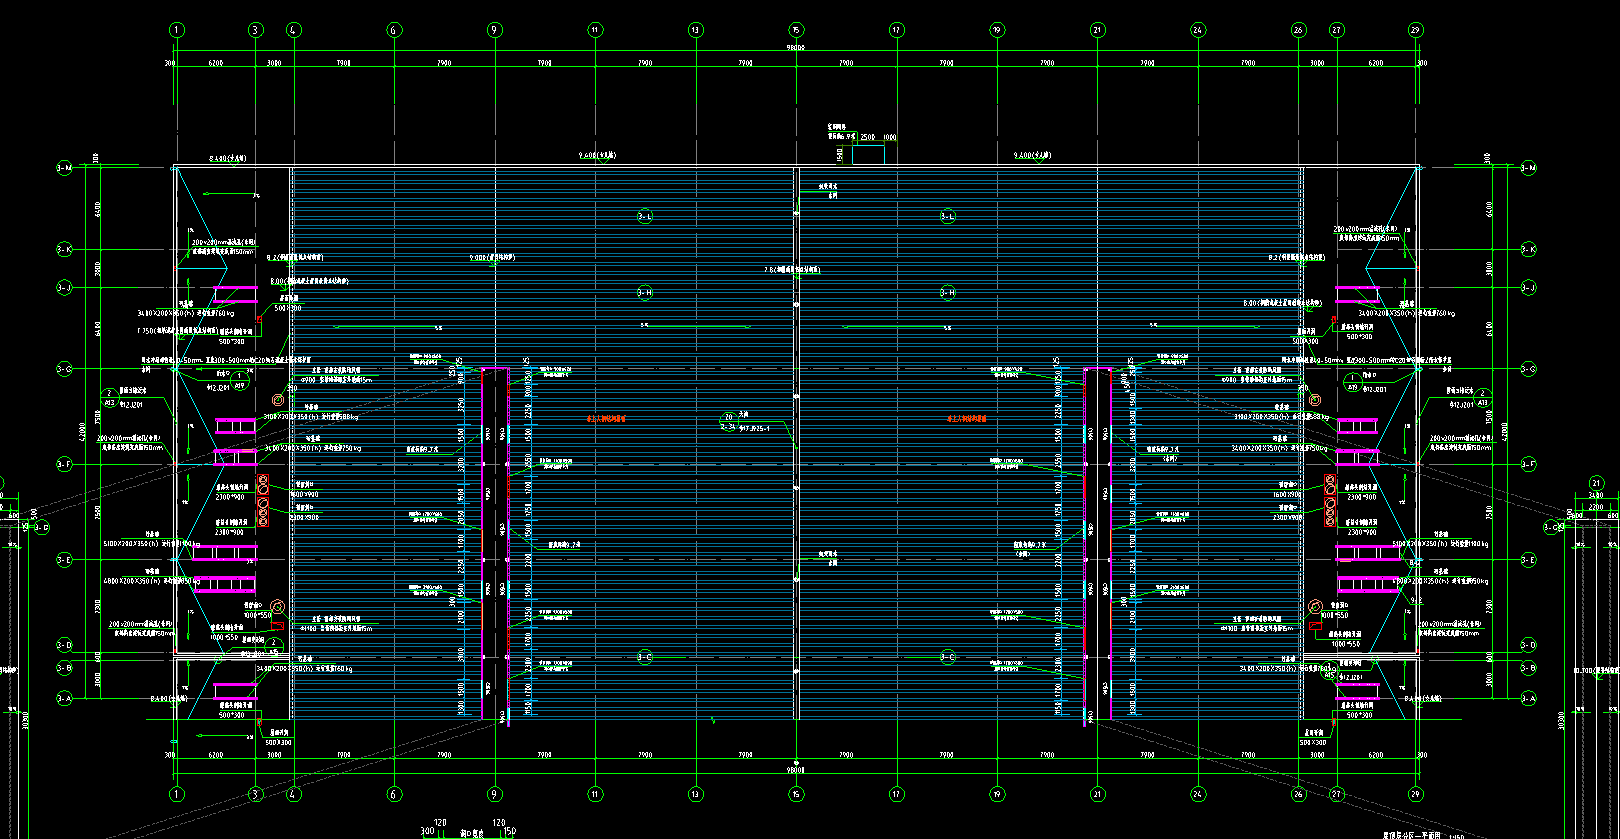Select the left 3-L axis bubble inside the roof
The image size is (1620, 839).
(x=645, y=216)
